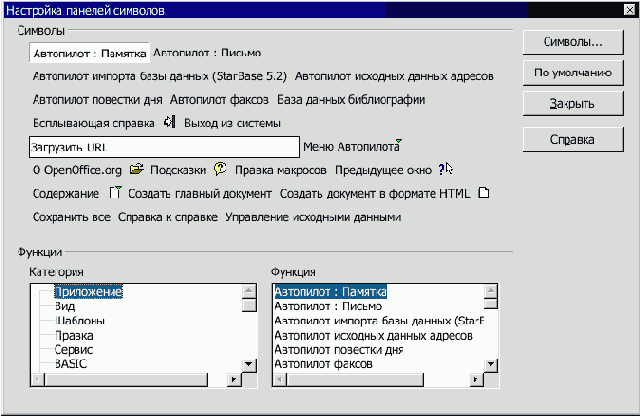Click function list scroll-left arrow
The image size is (640, 416).
point(279,380)
